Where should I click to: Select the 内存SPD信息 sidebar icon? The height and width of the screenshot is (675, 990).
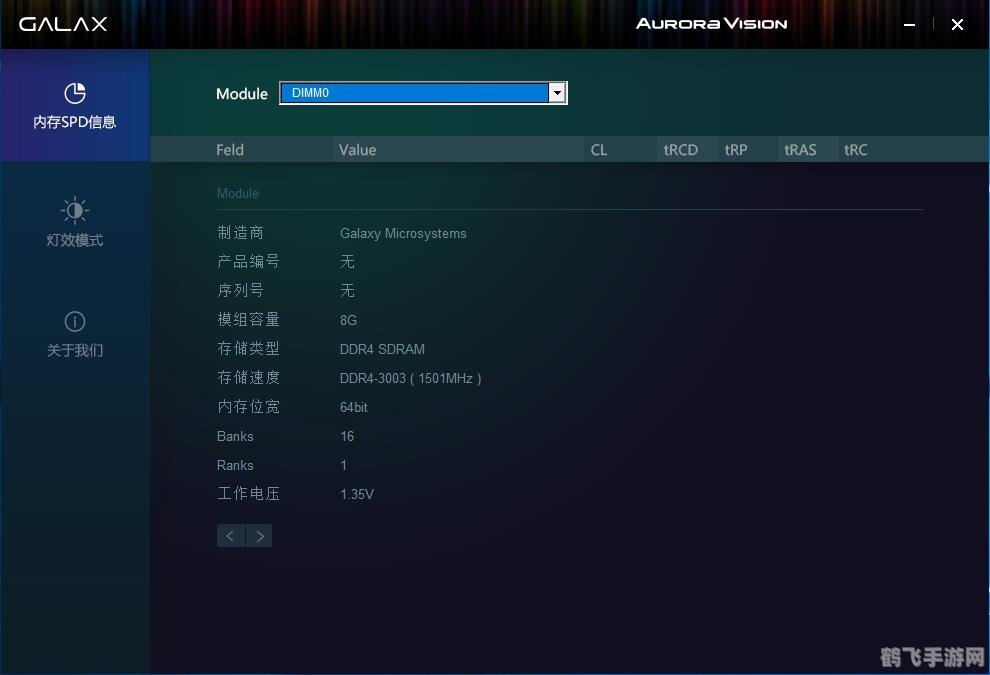[x=74, y=105]
